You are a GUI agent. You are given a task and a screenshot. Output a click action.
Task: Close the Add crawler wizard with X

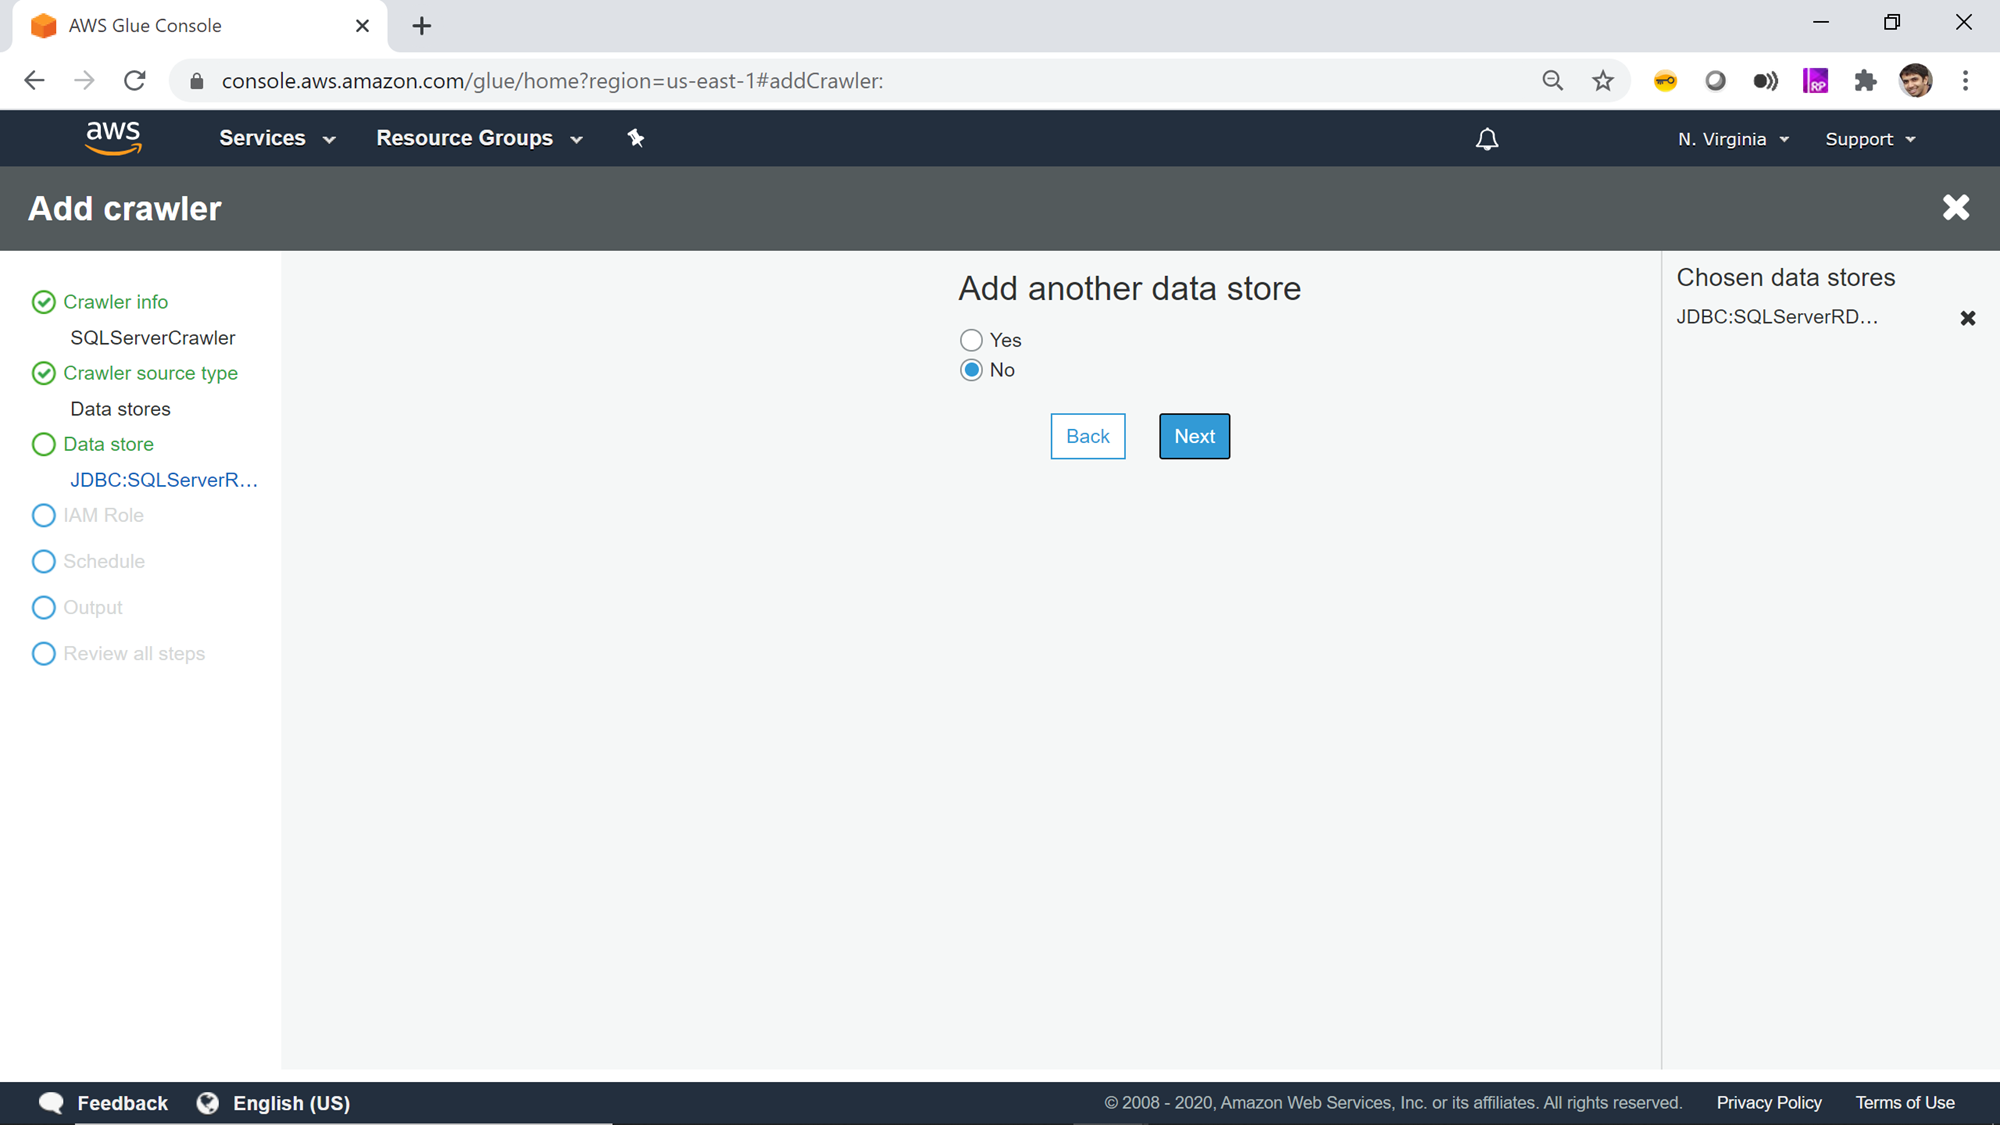click(1955, 208)
